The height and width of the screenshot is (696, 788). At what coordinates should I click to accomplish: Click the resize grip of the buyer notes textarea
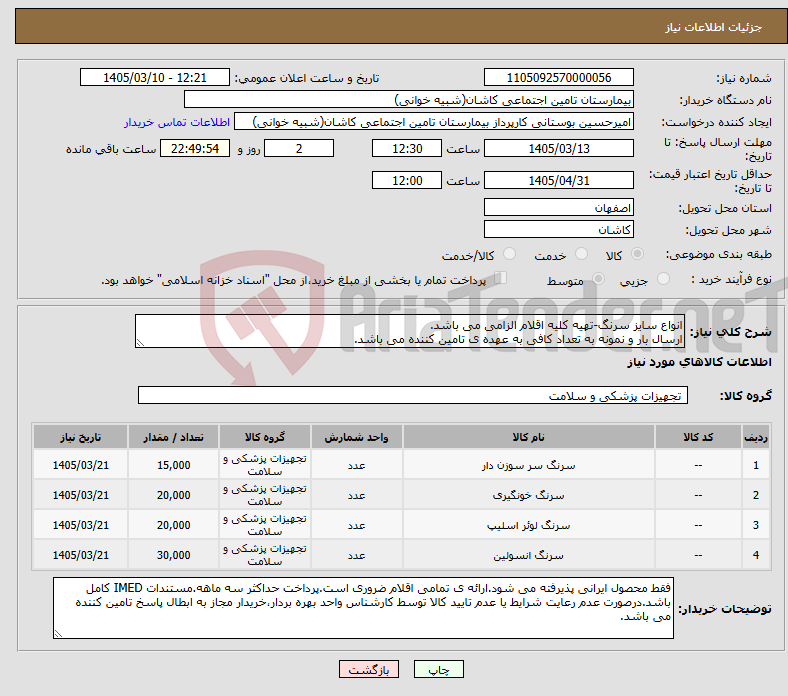pyautogui.click(x=58, y=634)
